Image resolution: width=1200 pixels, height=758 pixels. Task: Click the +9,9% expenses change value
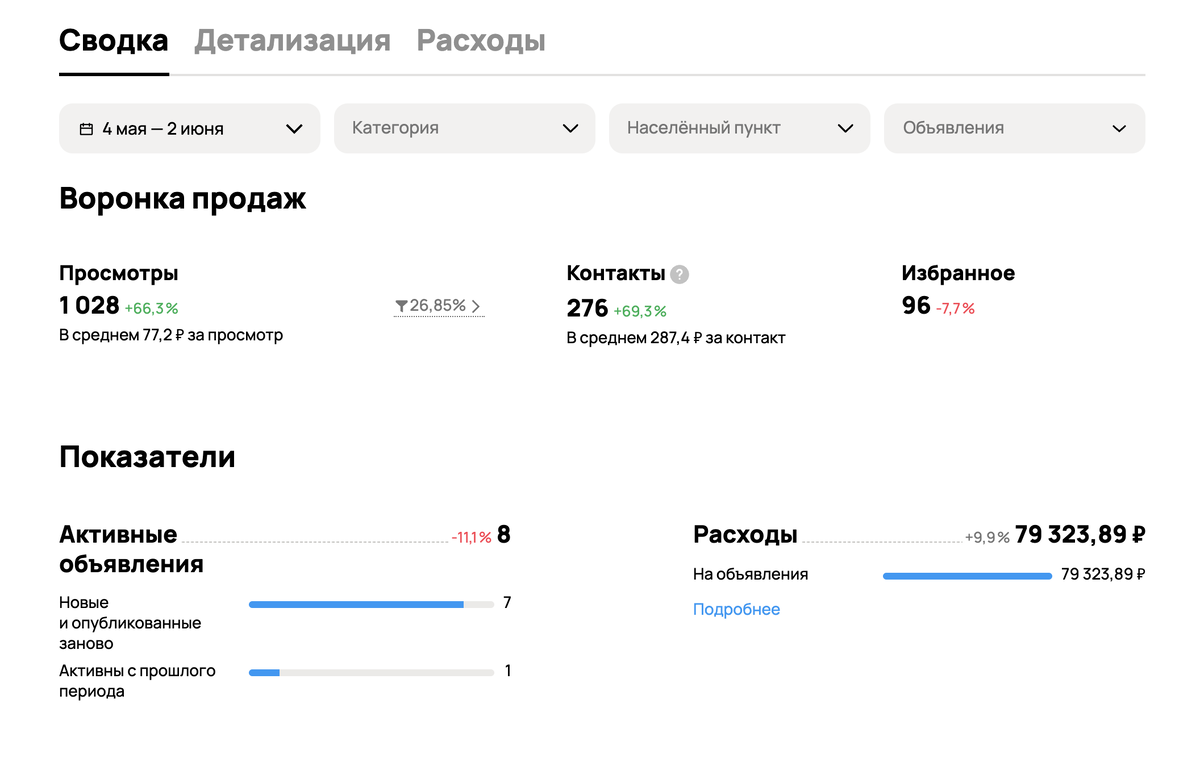point(987,537)
